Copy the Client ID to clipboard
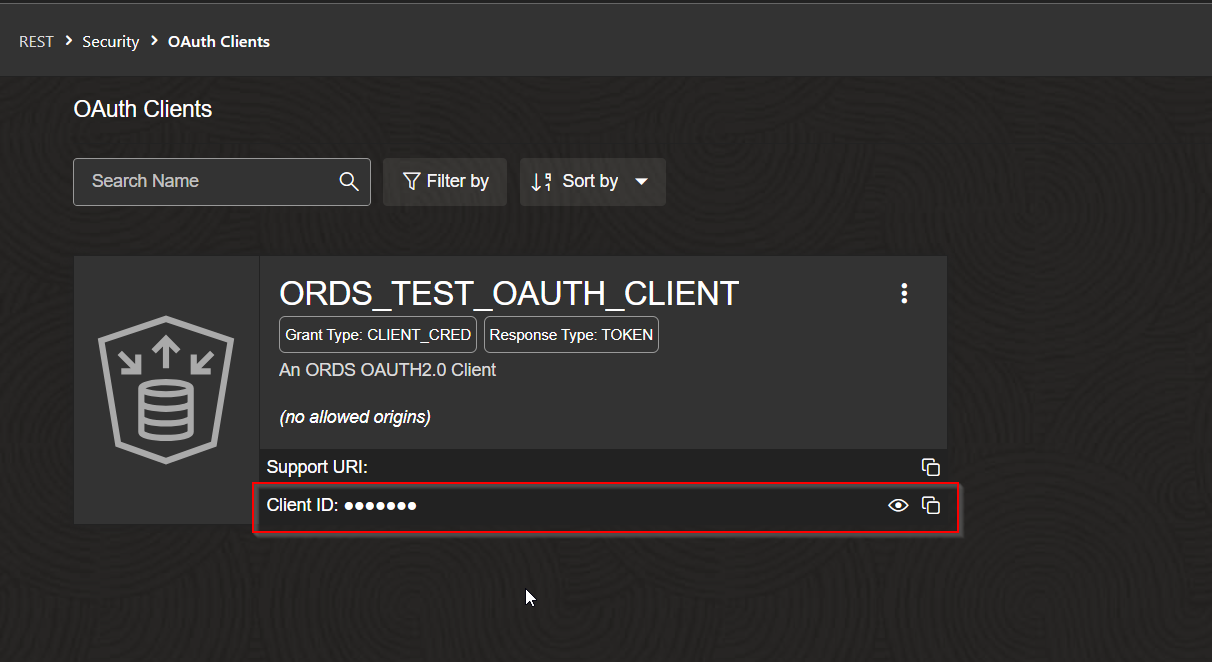Screen dimensions: 1212x662 pyautogui.click(x=931, y=505)
